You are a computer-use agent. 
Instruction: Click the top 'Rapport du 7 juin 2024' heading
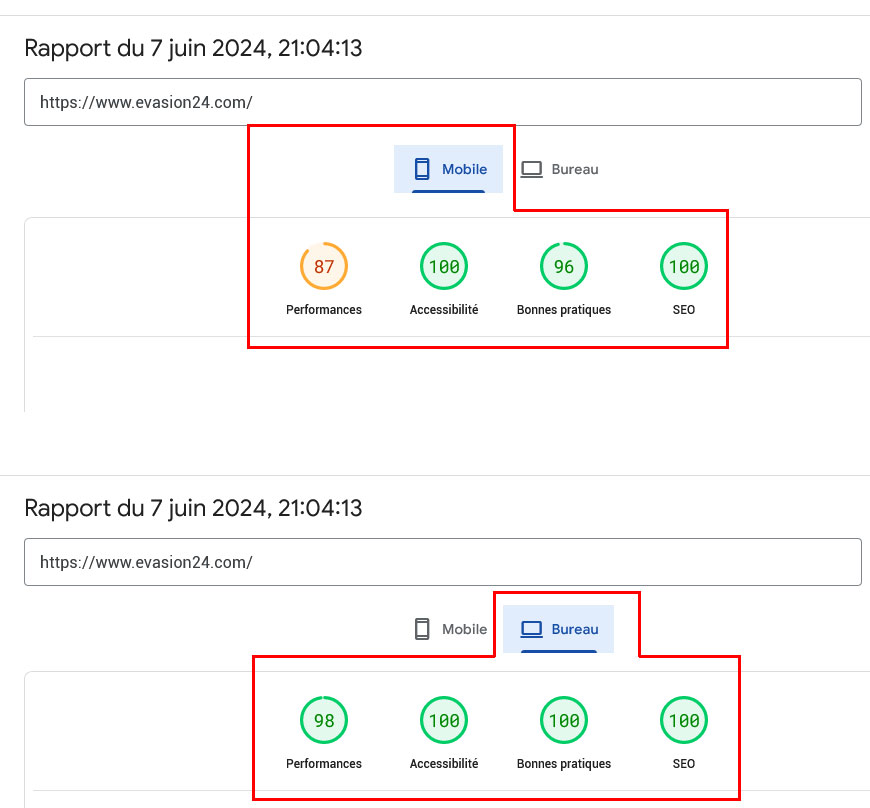click(x=193, y=48)
